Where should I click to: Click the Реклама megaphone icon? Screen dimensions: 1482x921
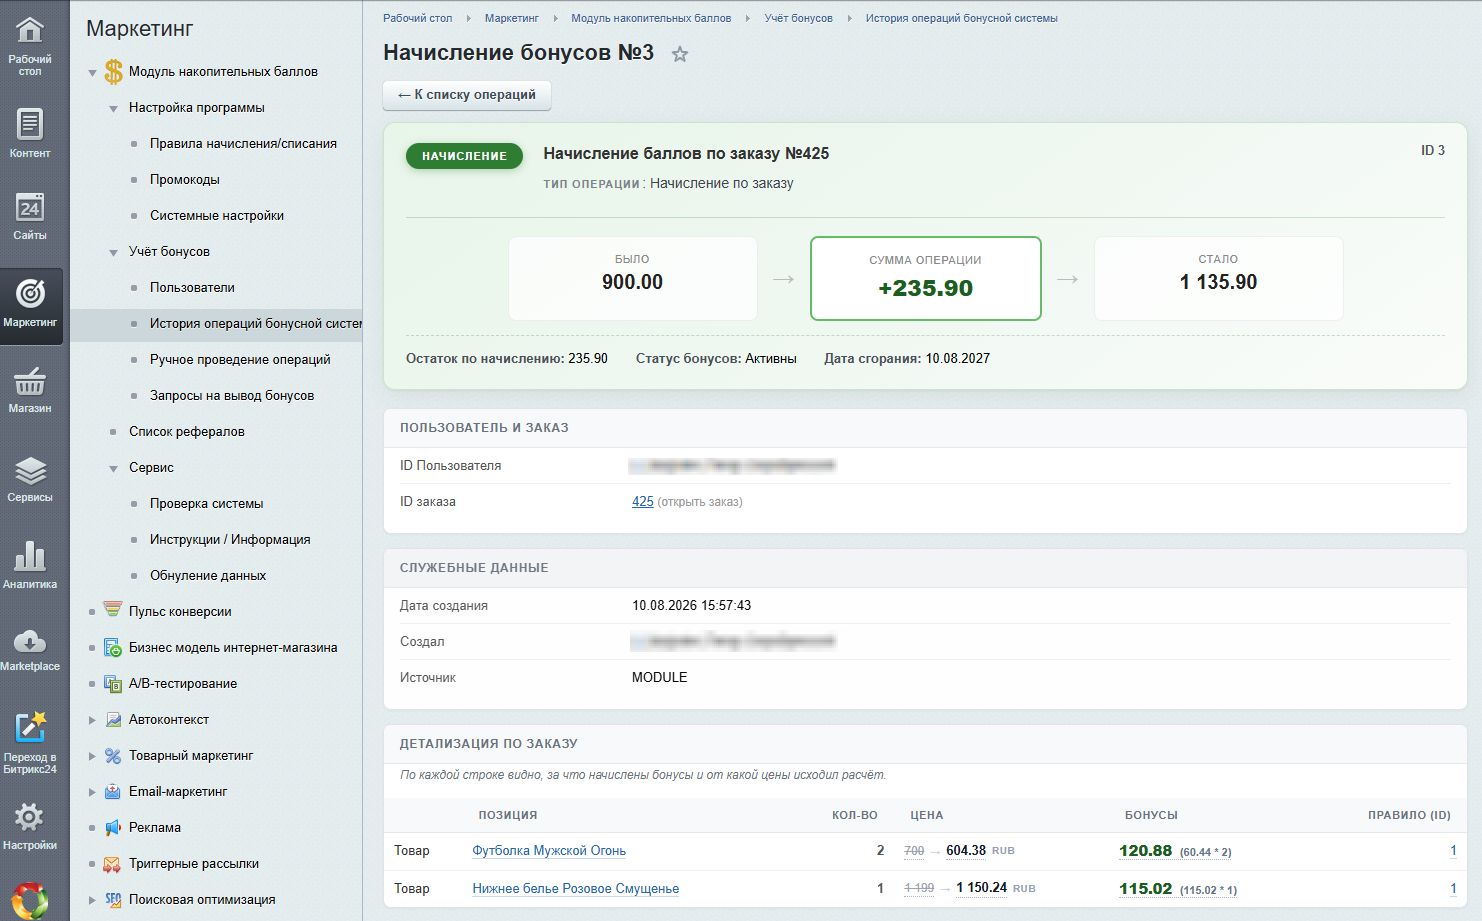pos(113,827)
